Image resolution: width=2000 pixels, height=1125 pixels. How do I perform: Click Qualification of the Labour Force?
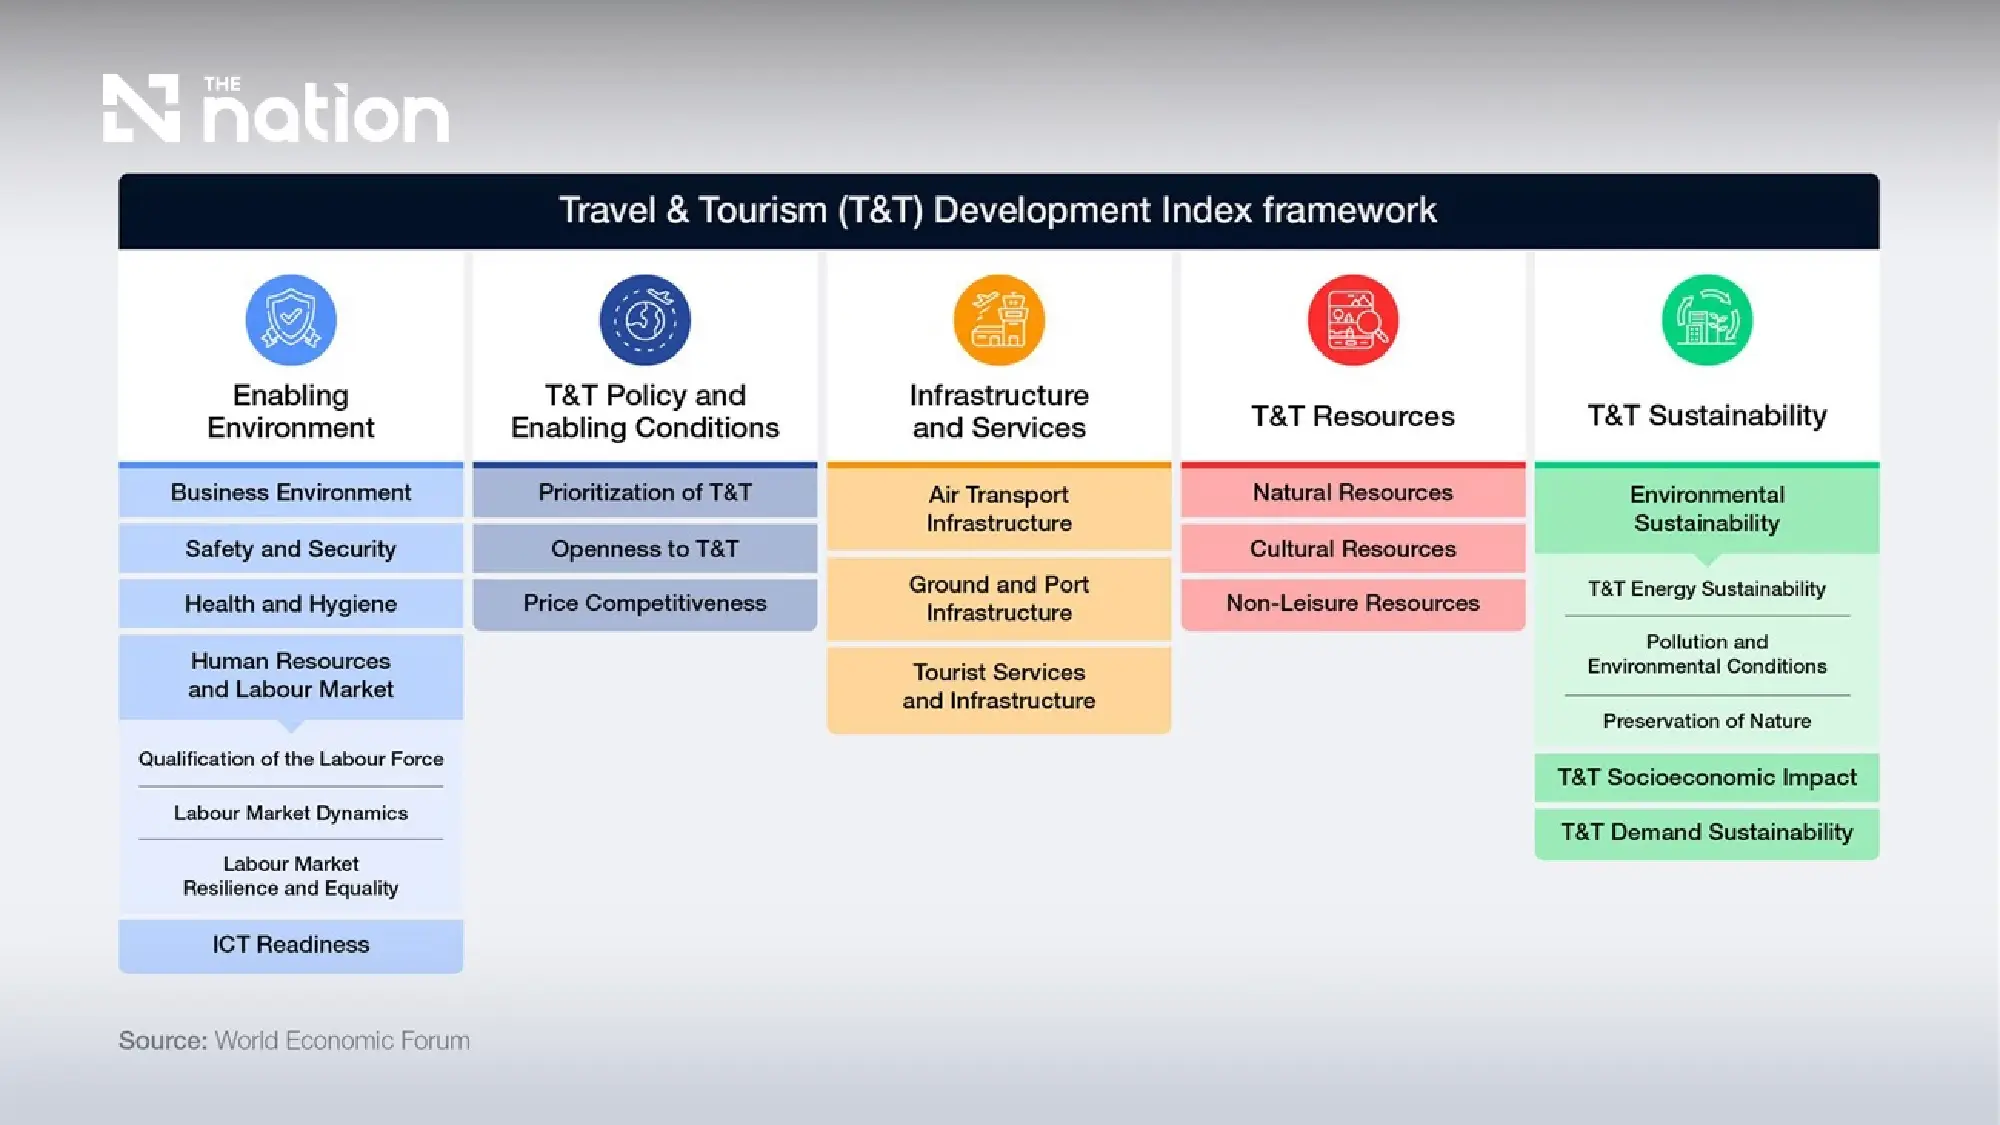[291, 759]
